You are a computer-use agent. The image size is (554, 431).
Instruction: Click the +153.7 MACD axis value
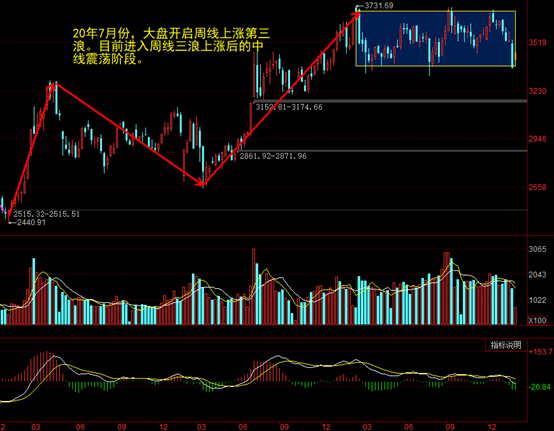[541, 352]
